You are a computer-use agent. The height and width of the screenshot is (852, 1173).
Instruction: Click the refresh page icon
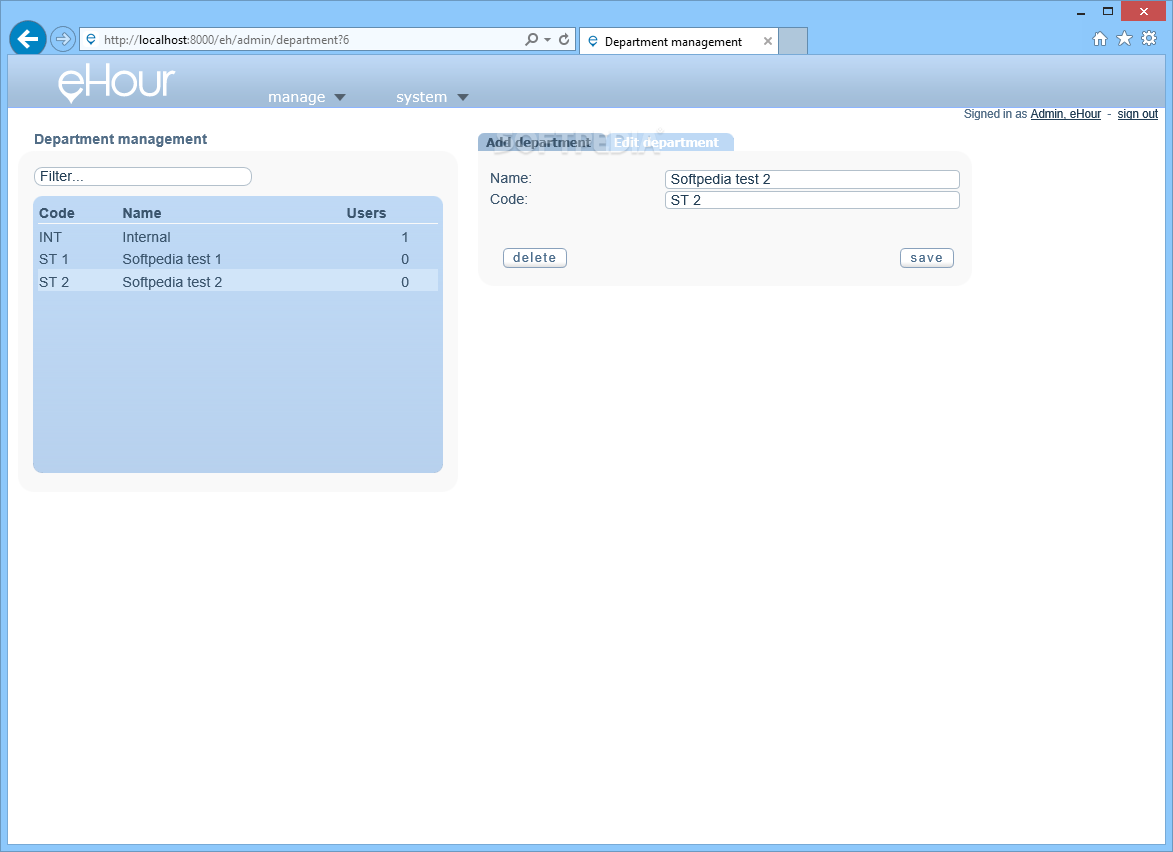tap(564, 39)
